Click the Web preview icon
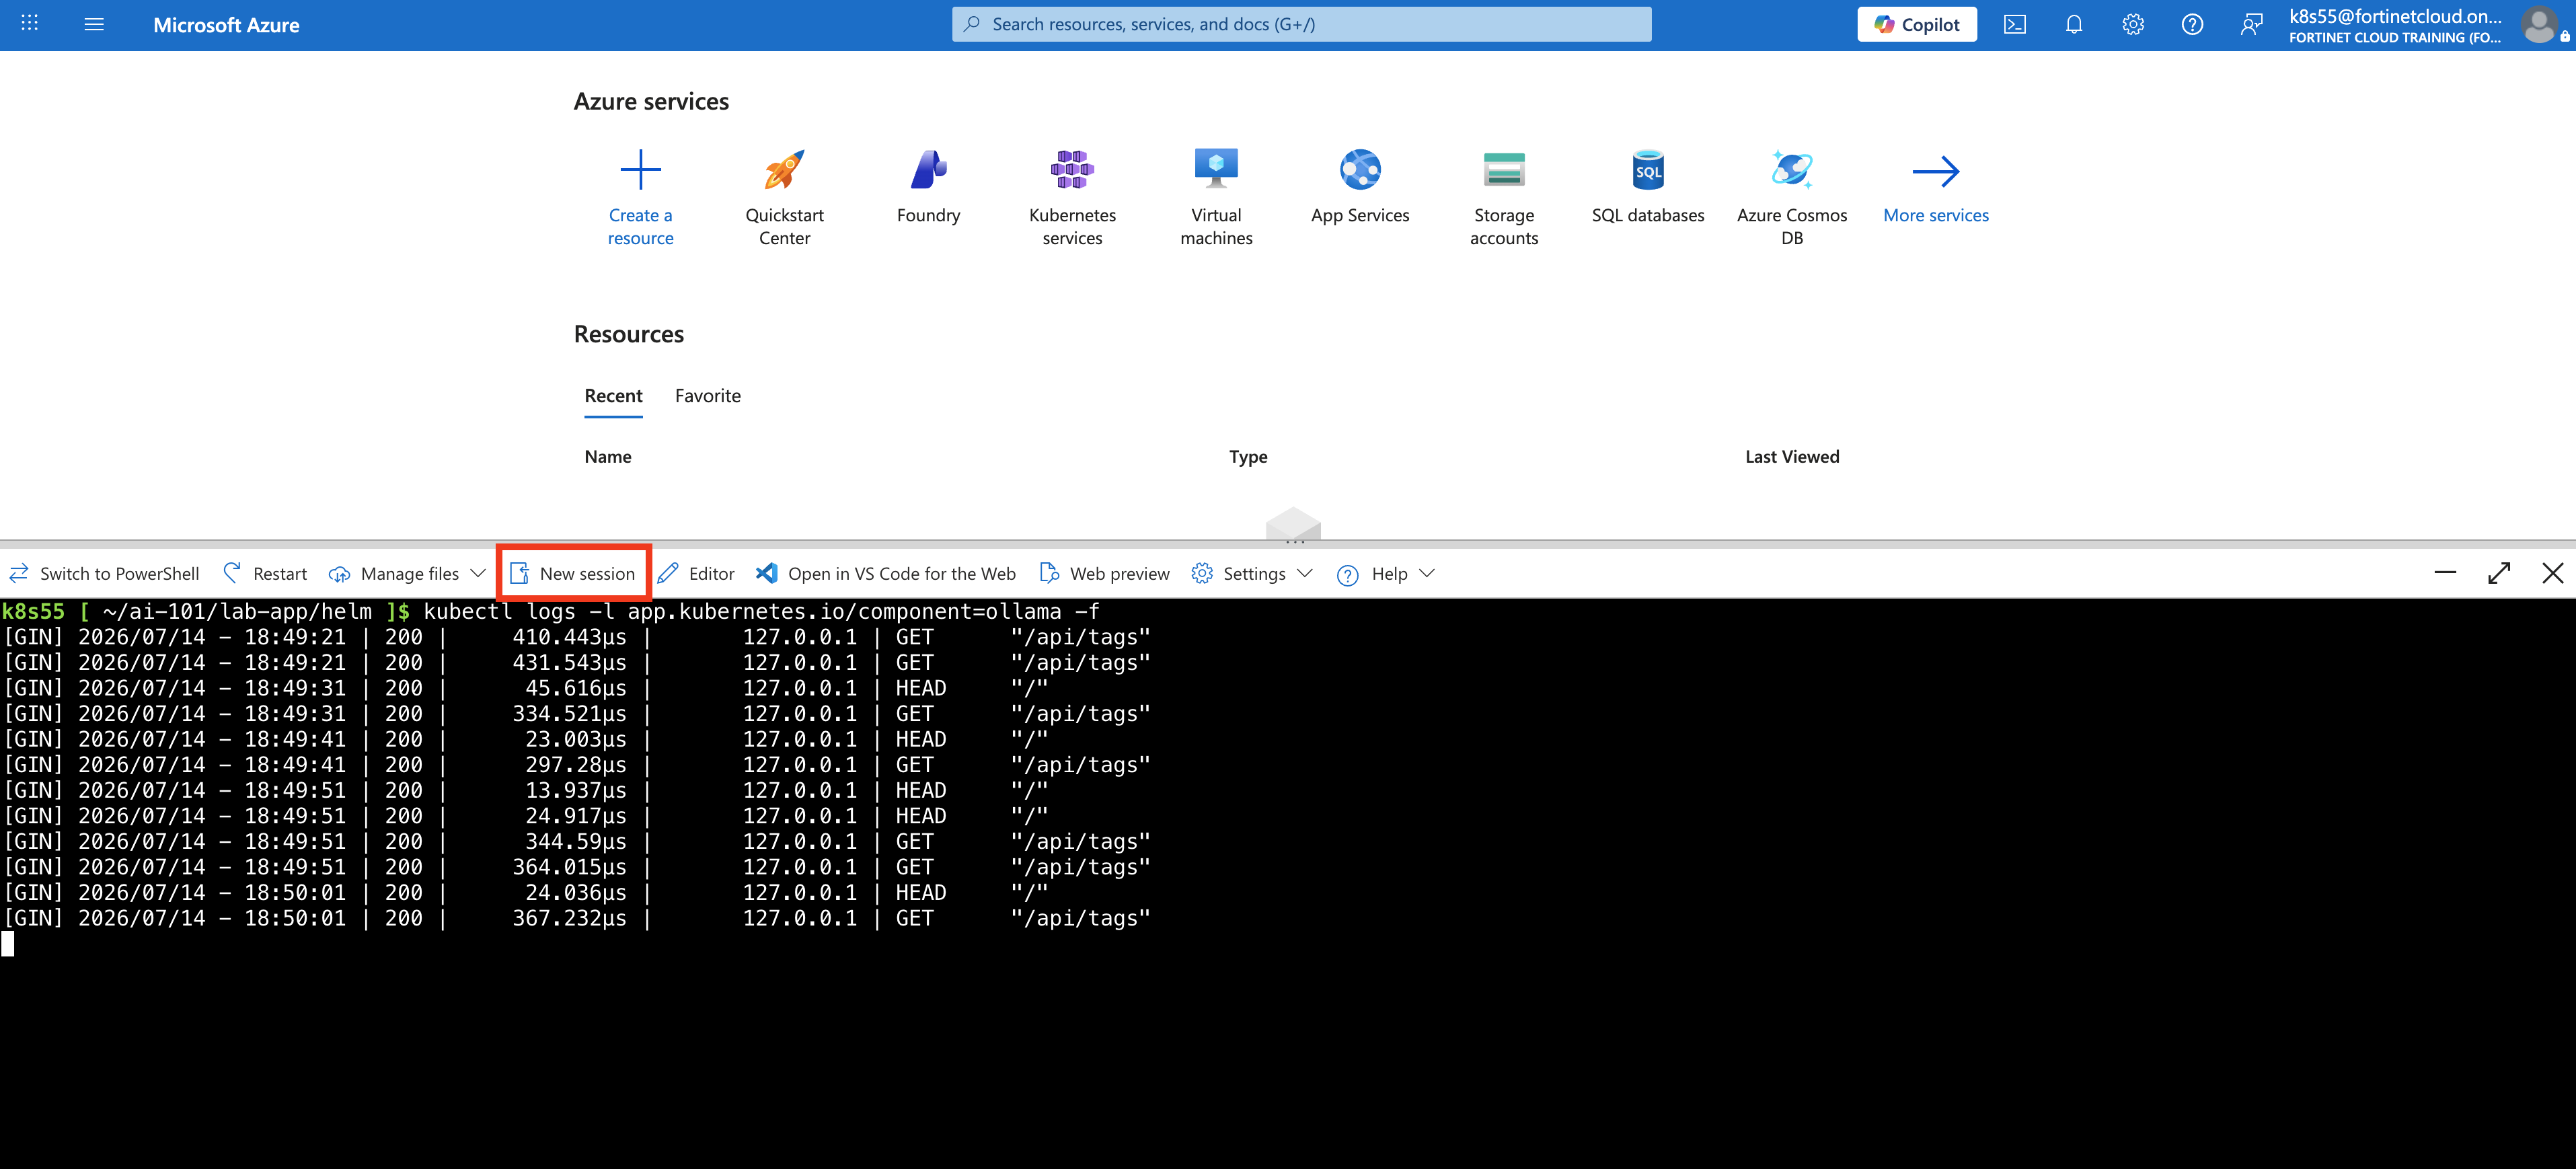 click(1049, 574)
